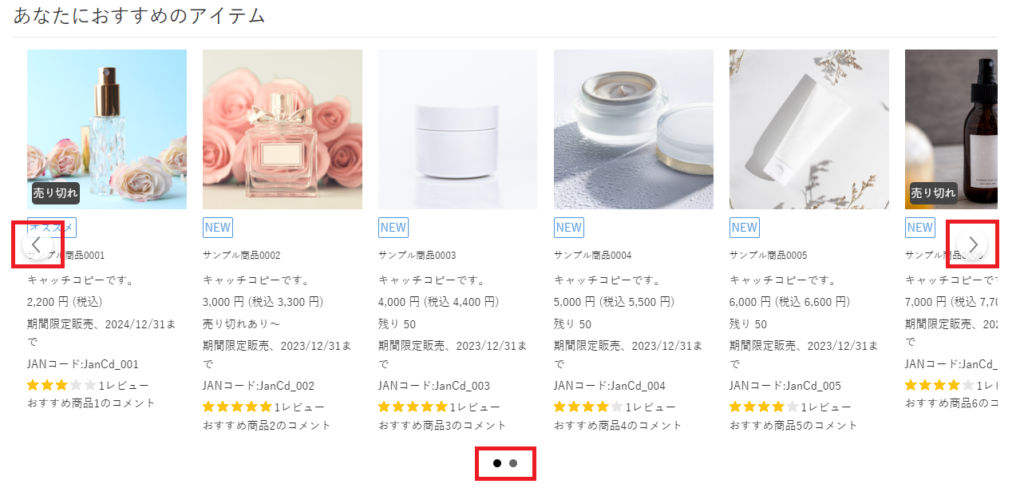The height and width of the screenshot is (492, 1024).
Task: Open the rose perfume bottle image
Action: [106, 128]
